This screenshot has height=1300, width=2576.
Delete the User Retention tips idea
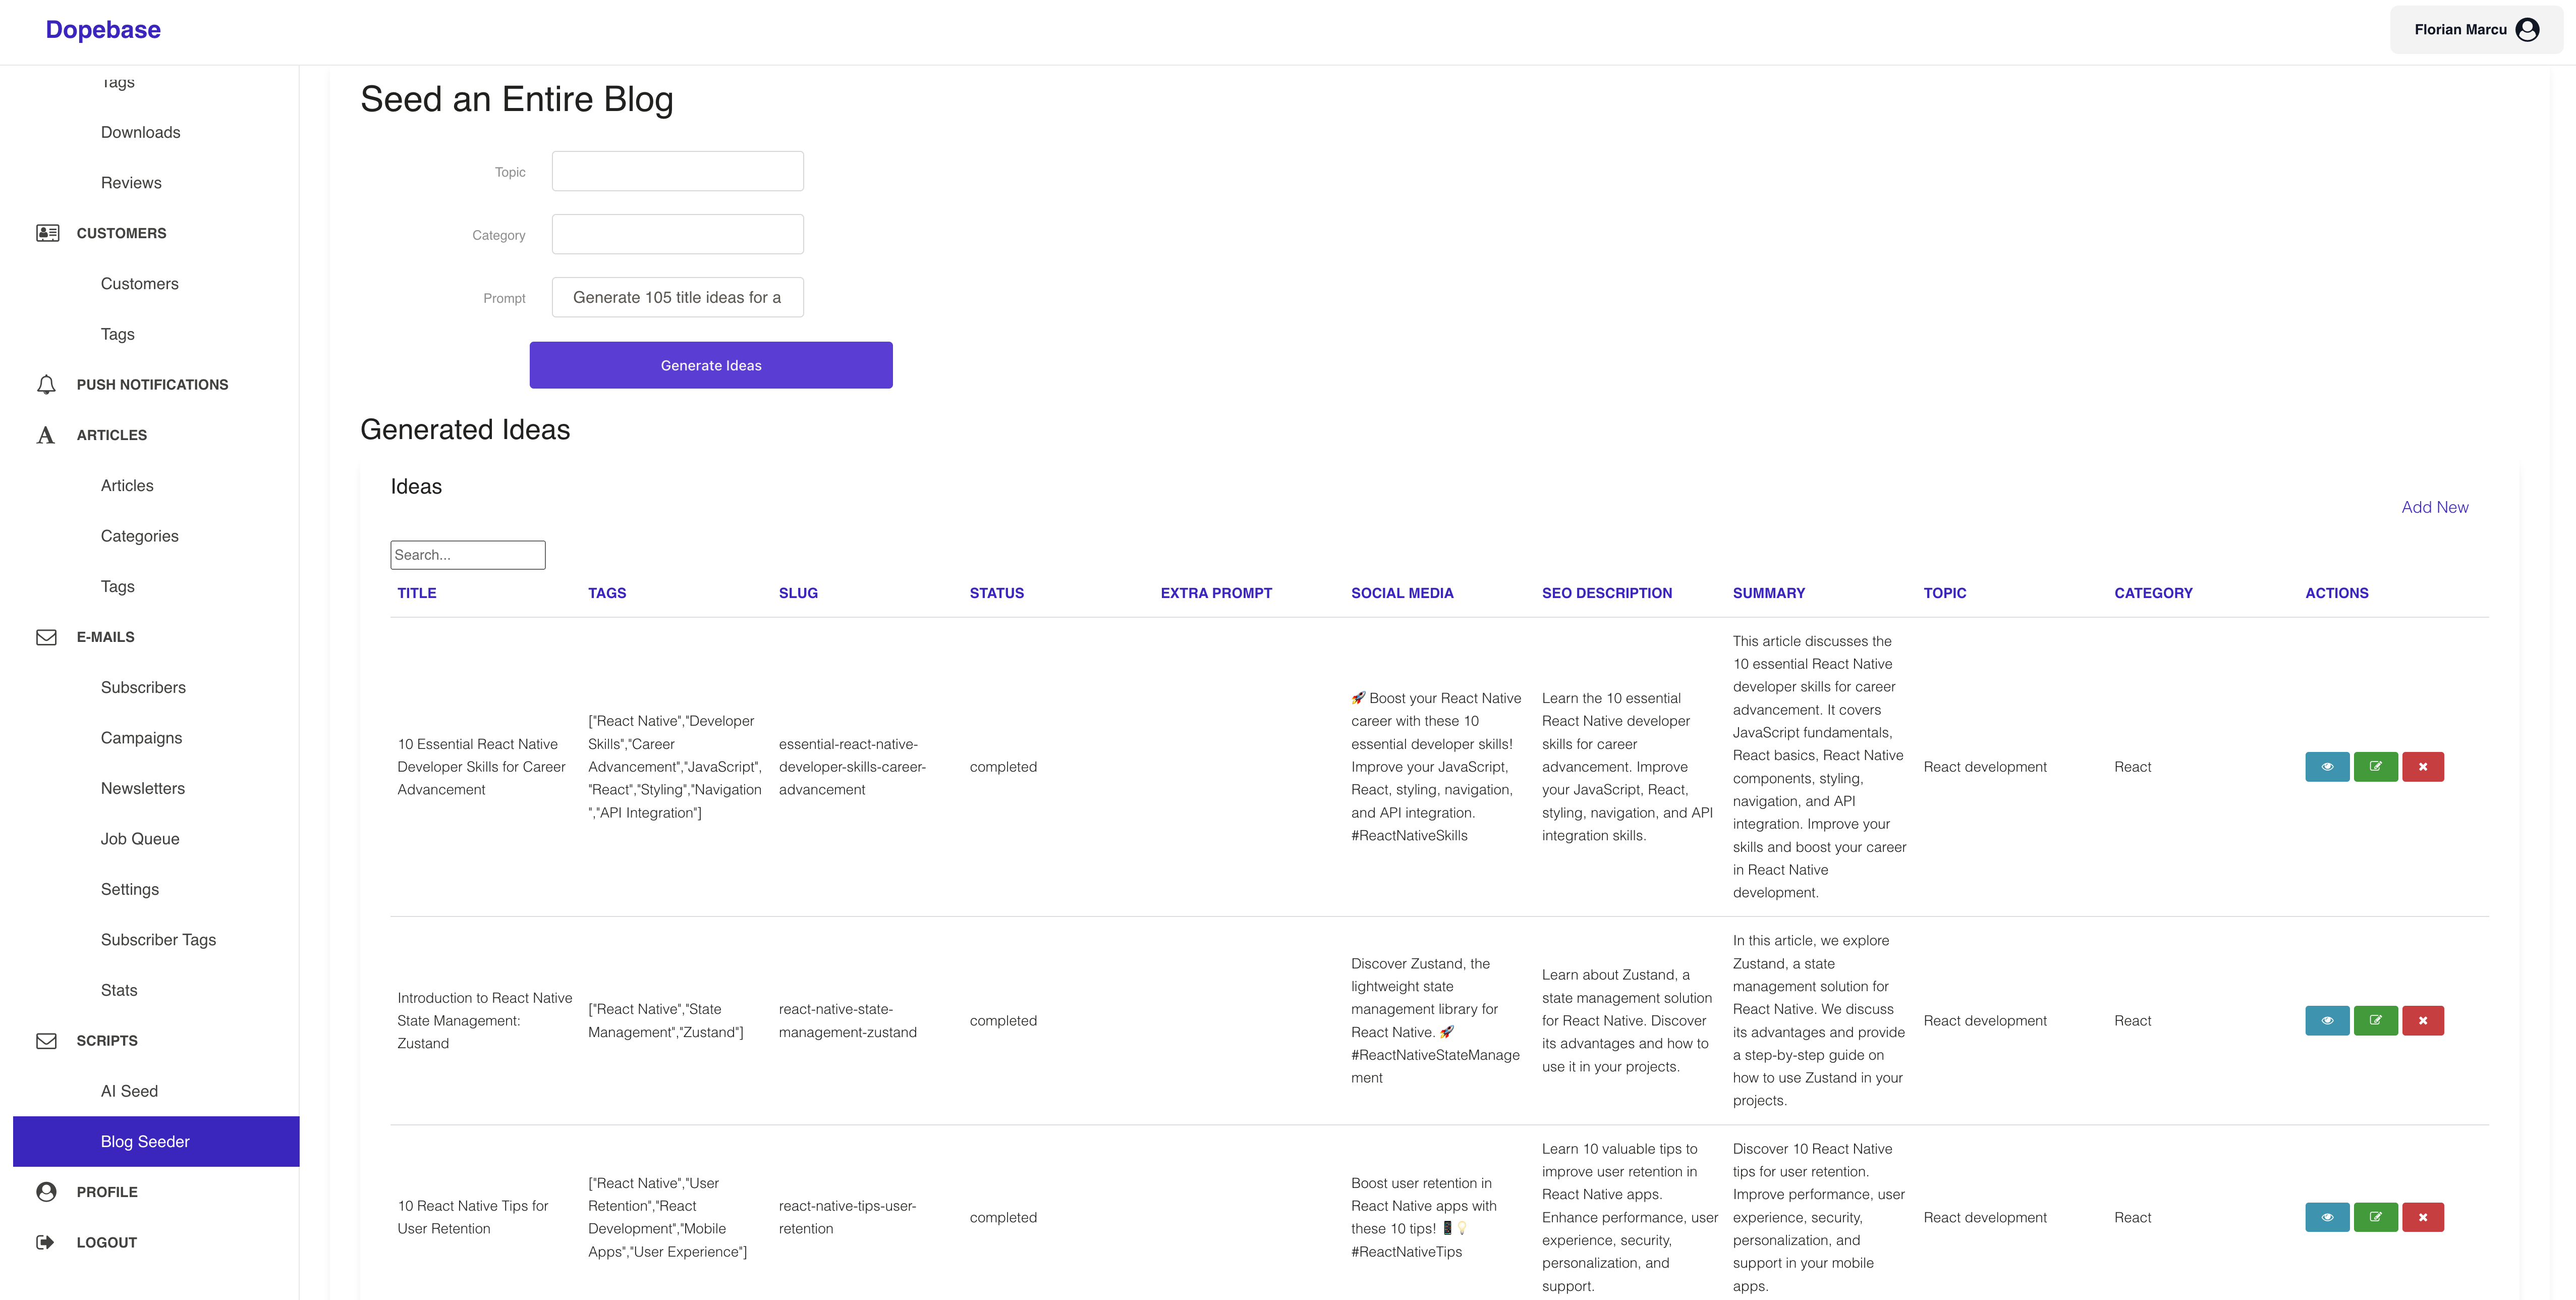[2424, 1217]
